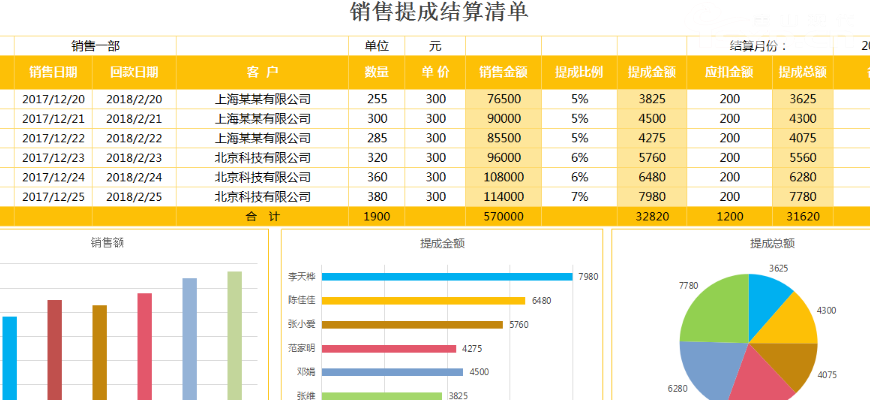This screenshot has height=400, width=870.
Task: Click the 销售一部 department cell
Action: point(96,46)
